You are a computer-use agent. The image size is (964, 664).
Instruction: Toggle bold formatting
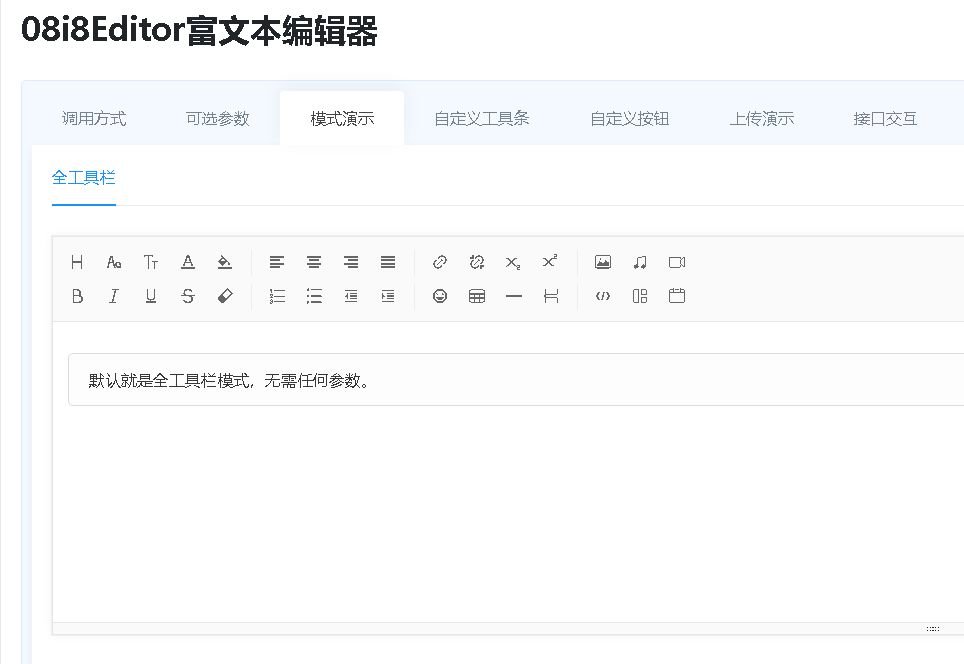(x=77, y=296)
